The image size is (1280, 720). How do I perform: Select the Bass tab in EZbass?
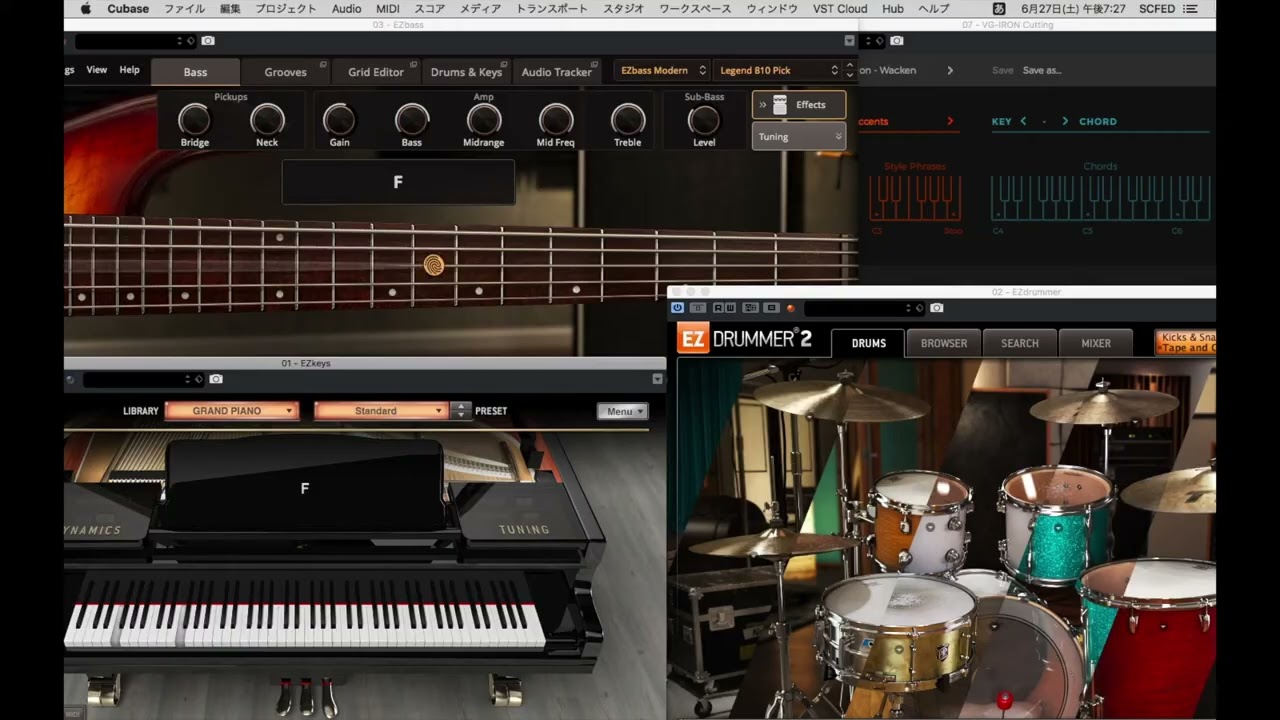(x=195, y=72)
